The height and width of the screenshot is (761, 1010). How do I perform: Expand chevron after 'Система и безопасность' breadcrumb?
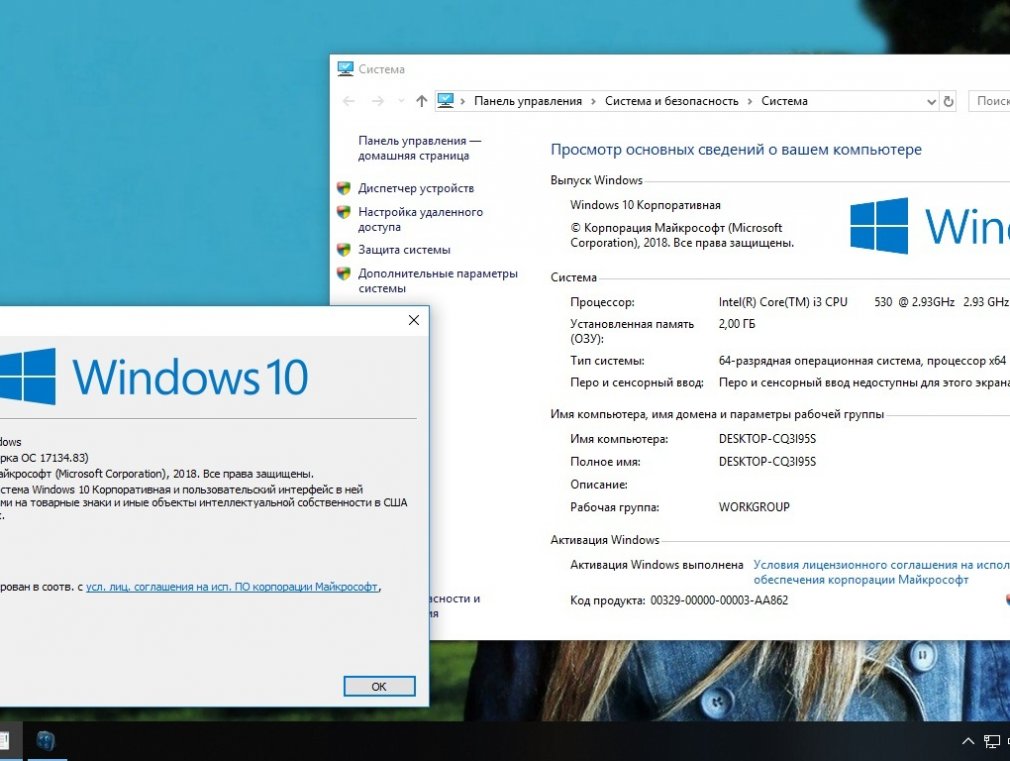coord(749,101)
